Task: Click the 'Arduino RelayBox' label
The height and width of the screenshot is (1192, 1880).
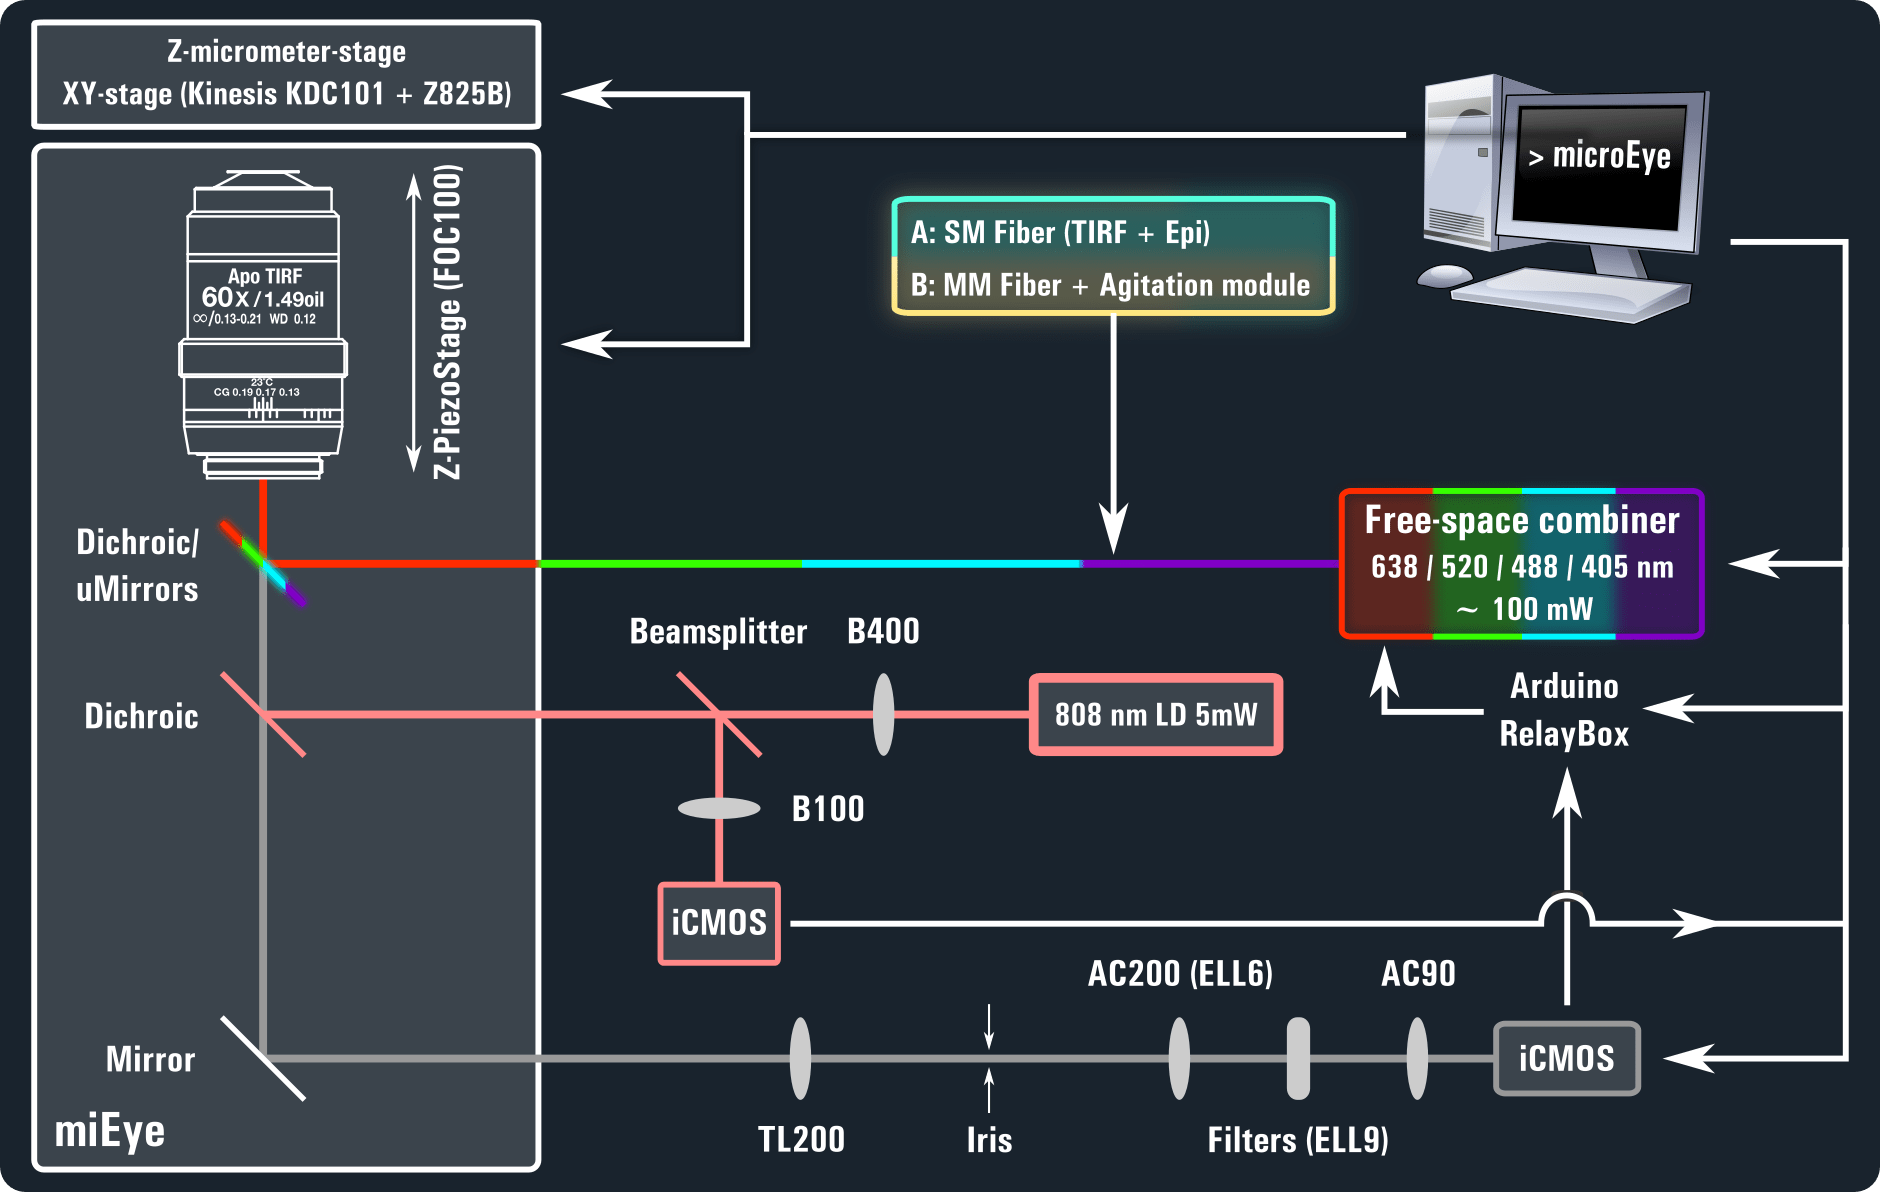Action: (x=1564, y=710)
